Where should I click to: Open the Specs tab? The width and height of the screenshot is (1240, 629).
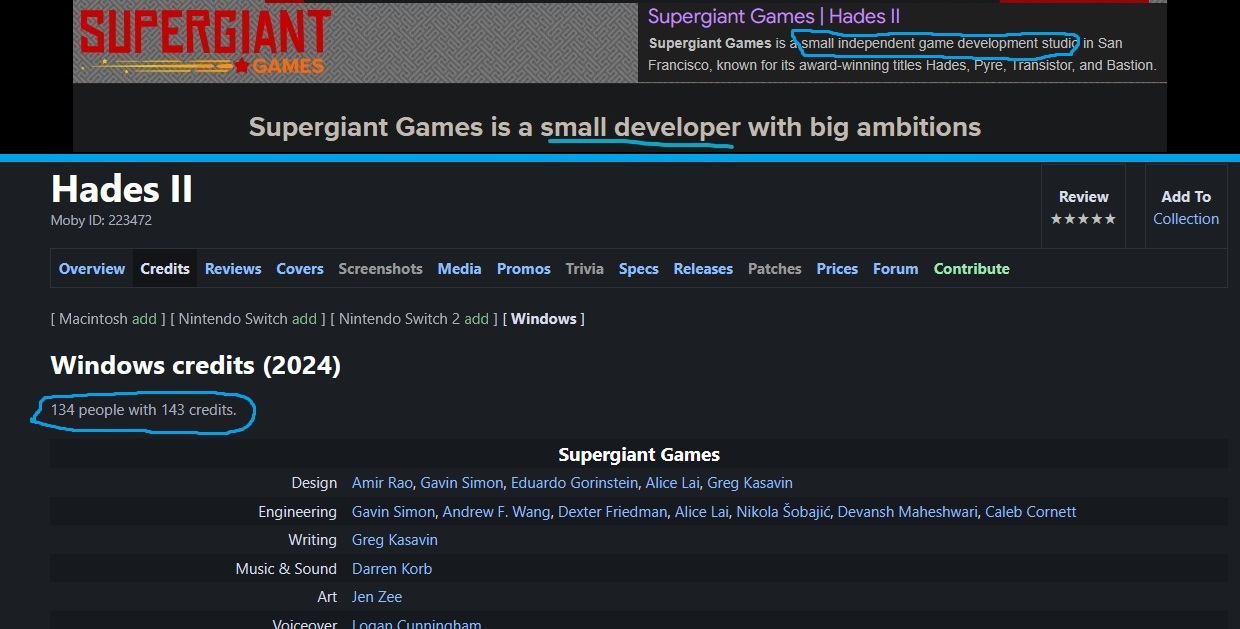coord(638,269)
